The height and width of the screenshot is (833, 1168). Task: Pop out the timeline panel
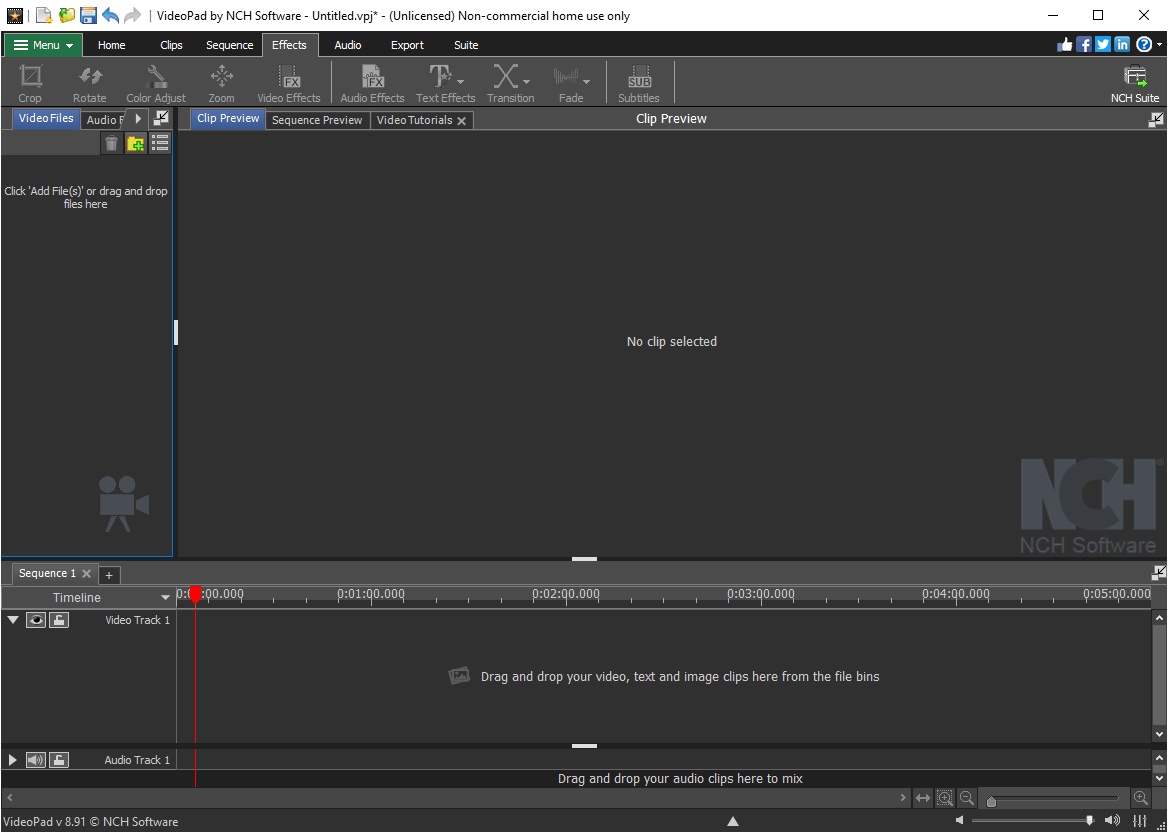point(1158,573)
